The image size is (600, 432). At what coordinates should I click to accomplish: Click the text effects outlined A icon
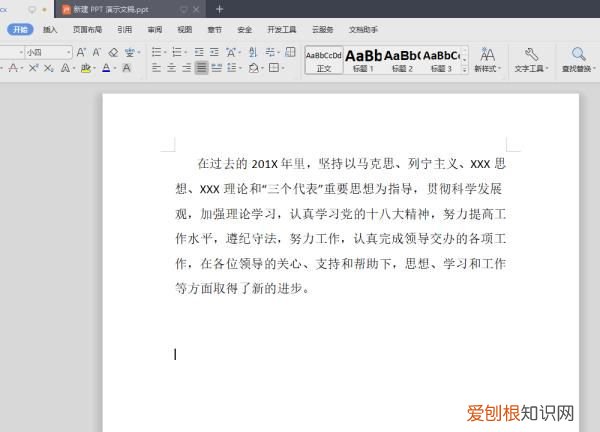(x=65, y=68)
